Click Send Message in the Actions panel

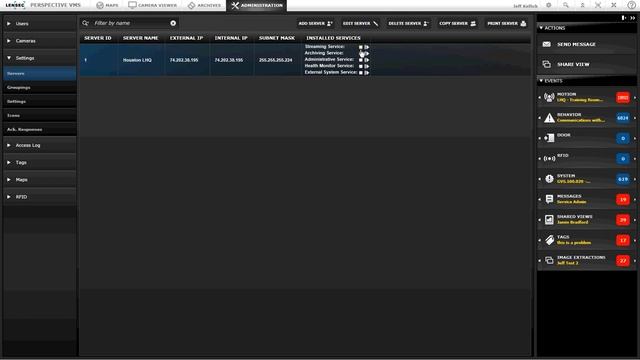587,44
